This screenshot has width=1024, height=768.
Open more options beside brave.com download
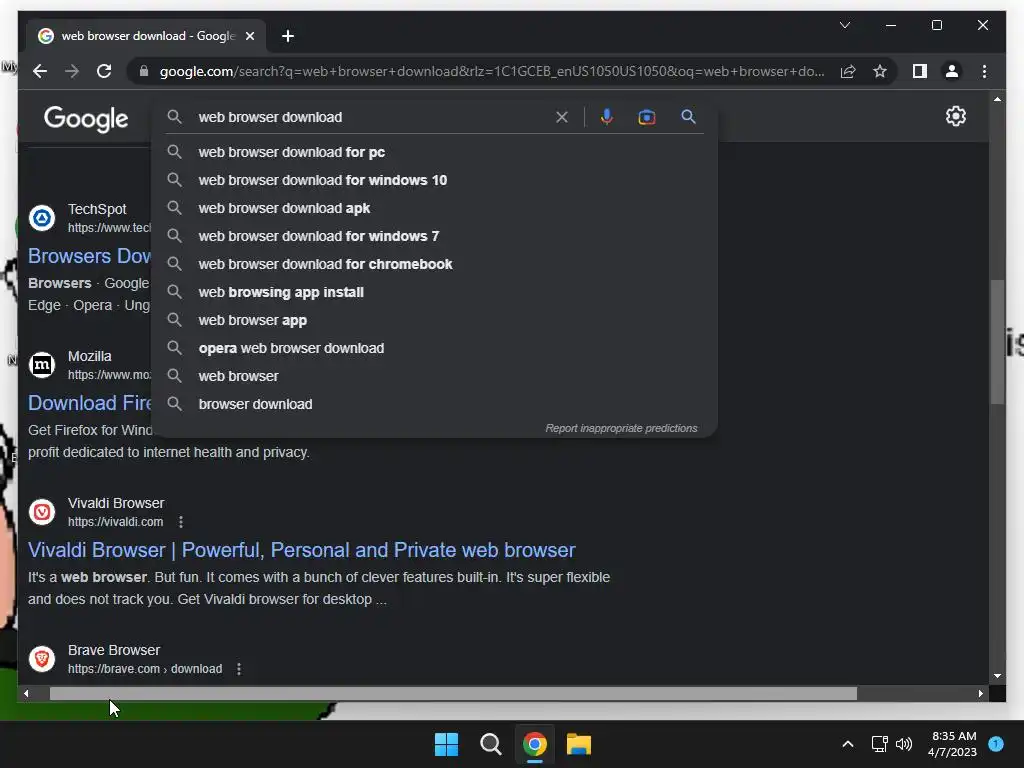coord(239,669)
